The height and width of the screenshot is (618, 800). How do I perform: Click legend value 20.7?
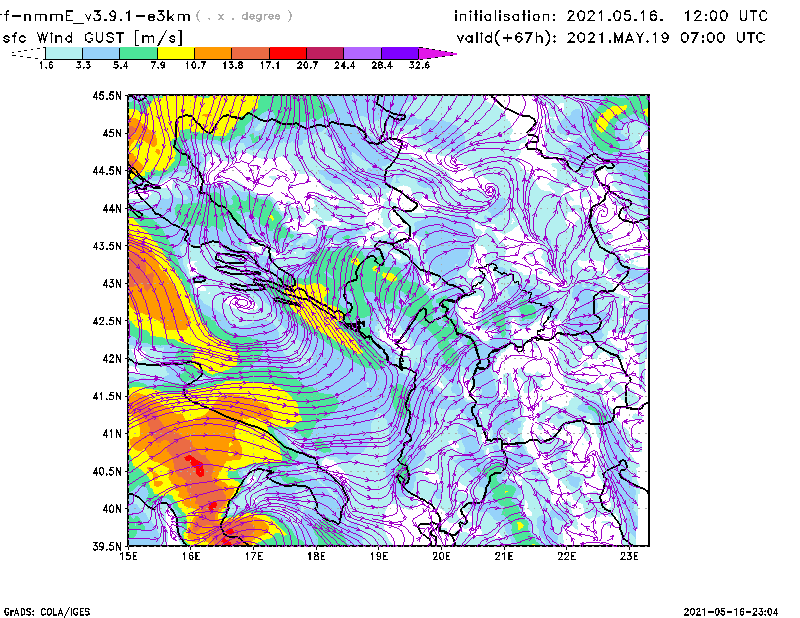307,65
